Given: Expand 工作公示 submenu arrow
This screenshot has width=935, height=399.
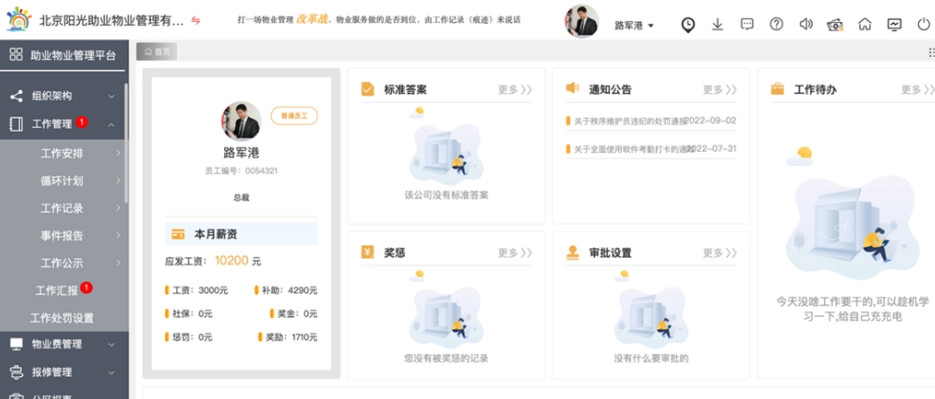Looking at the screenshot, I should point(118,263).
